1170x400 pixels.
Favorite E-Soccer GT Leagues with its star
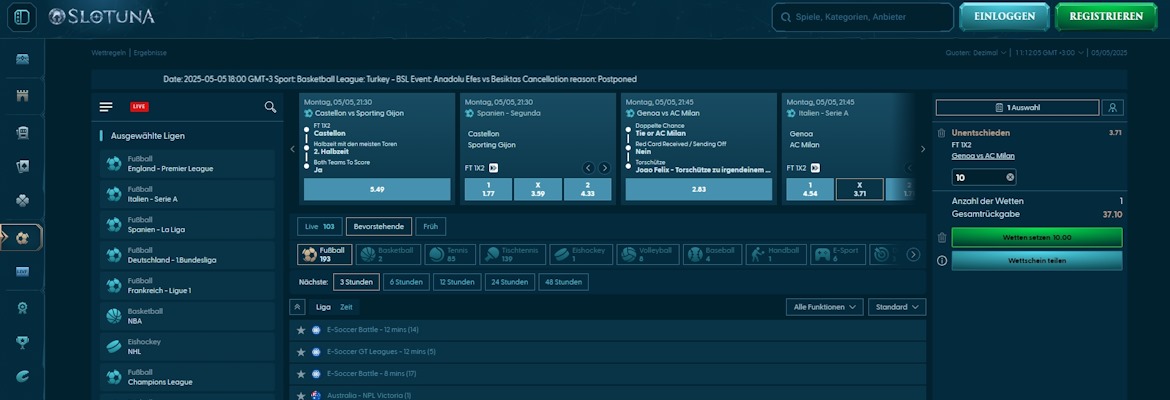tap(301, 351)
